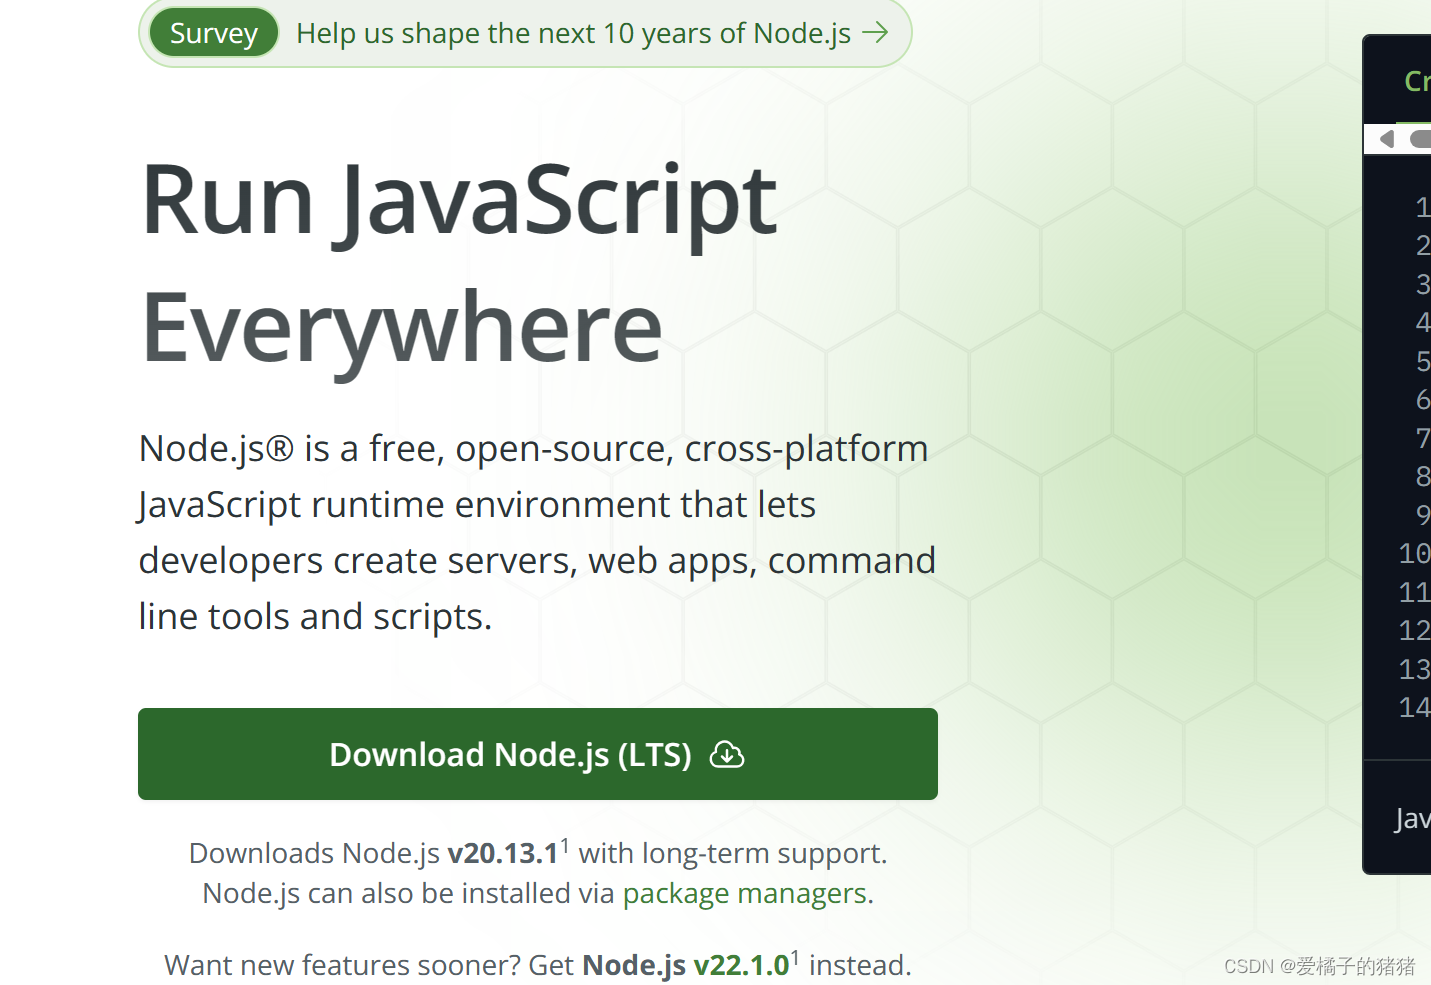The height and width of the screenshot is (985, 1431).
Task: Click the Survey badge pill
Action: [213, 33]
